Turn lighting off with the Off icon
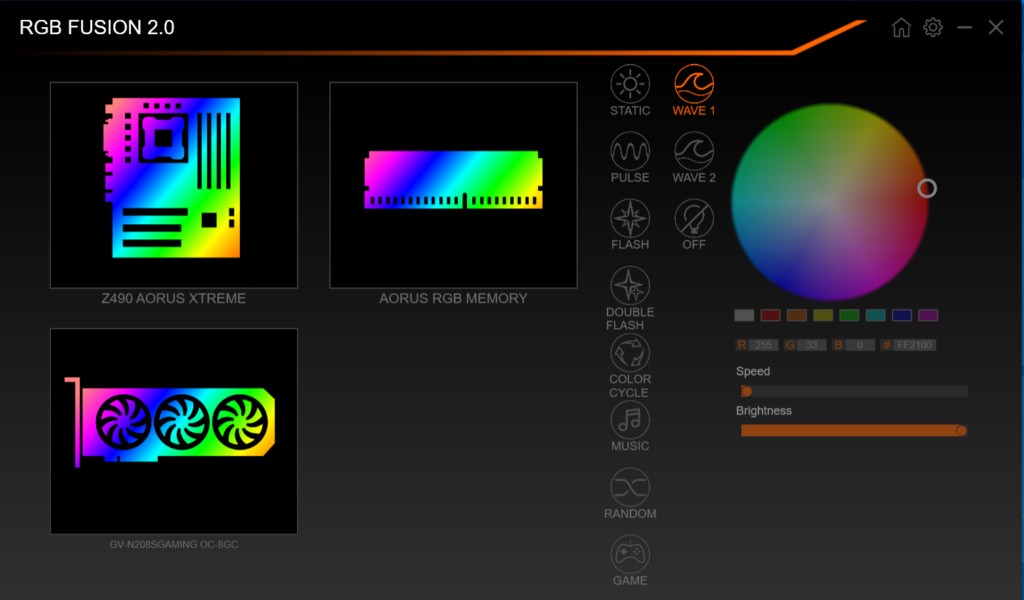This screenshot has width=1024, height=600. (694, 218)
